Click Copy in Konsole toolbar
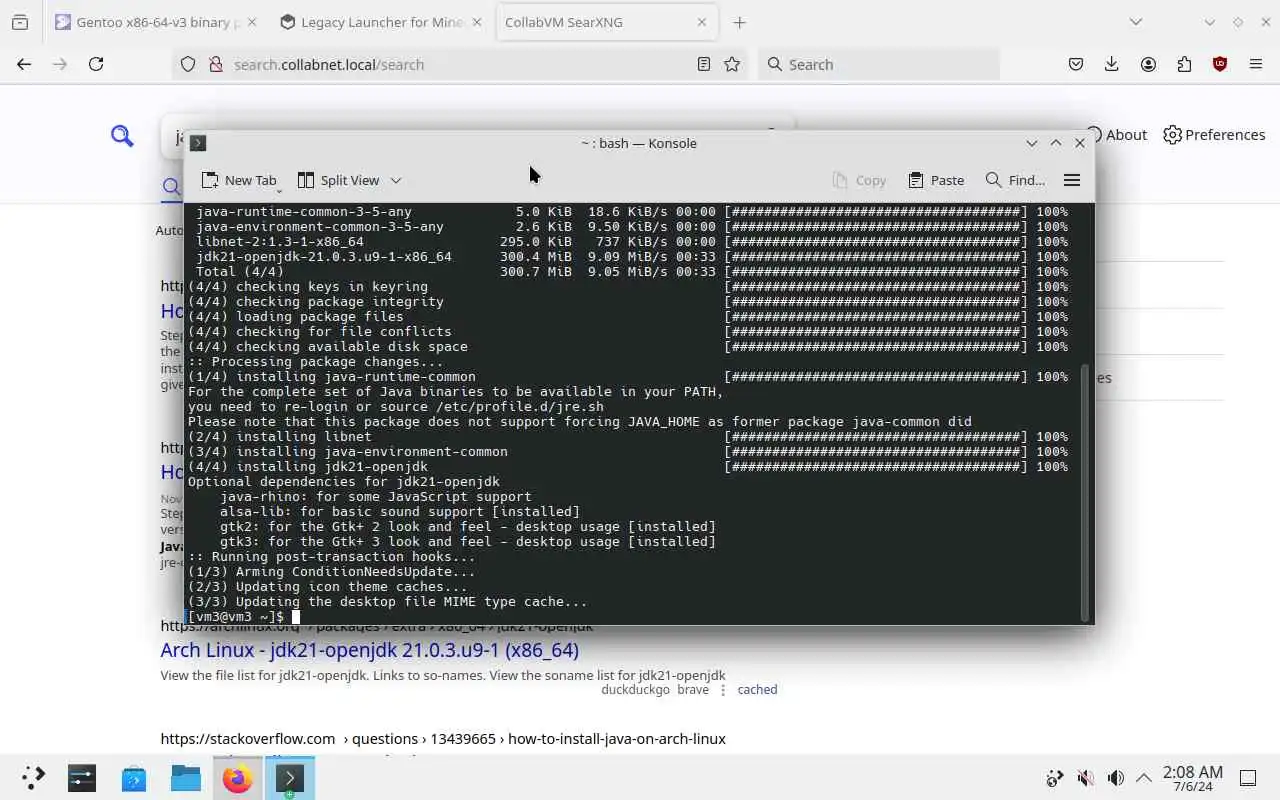This screenshot has height=800, width=1280. pyautogui.click(x=859, y=180)
